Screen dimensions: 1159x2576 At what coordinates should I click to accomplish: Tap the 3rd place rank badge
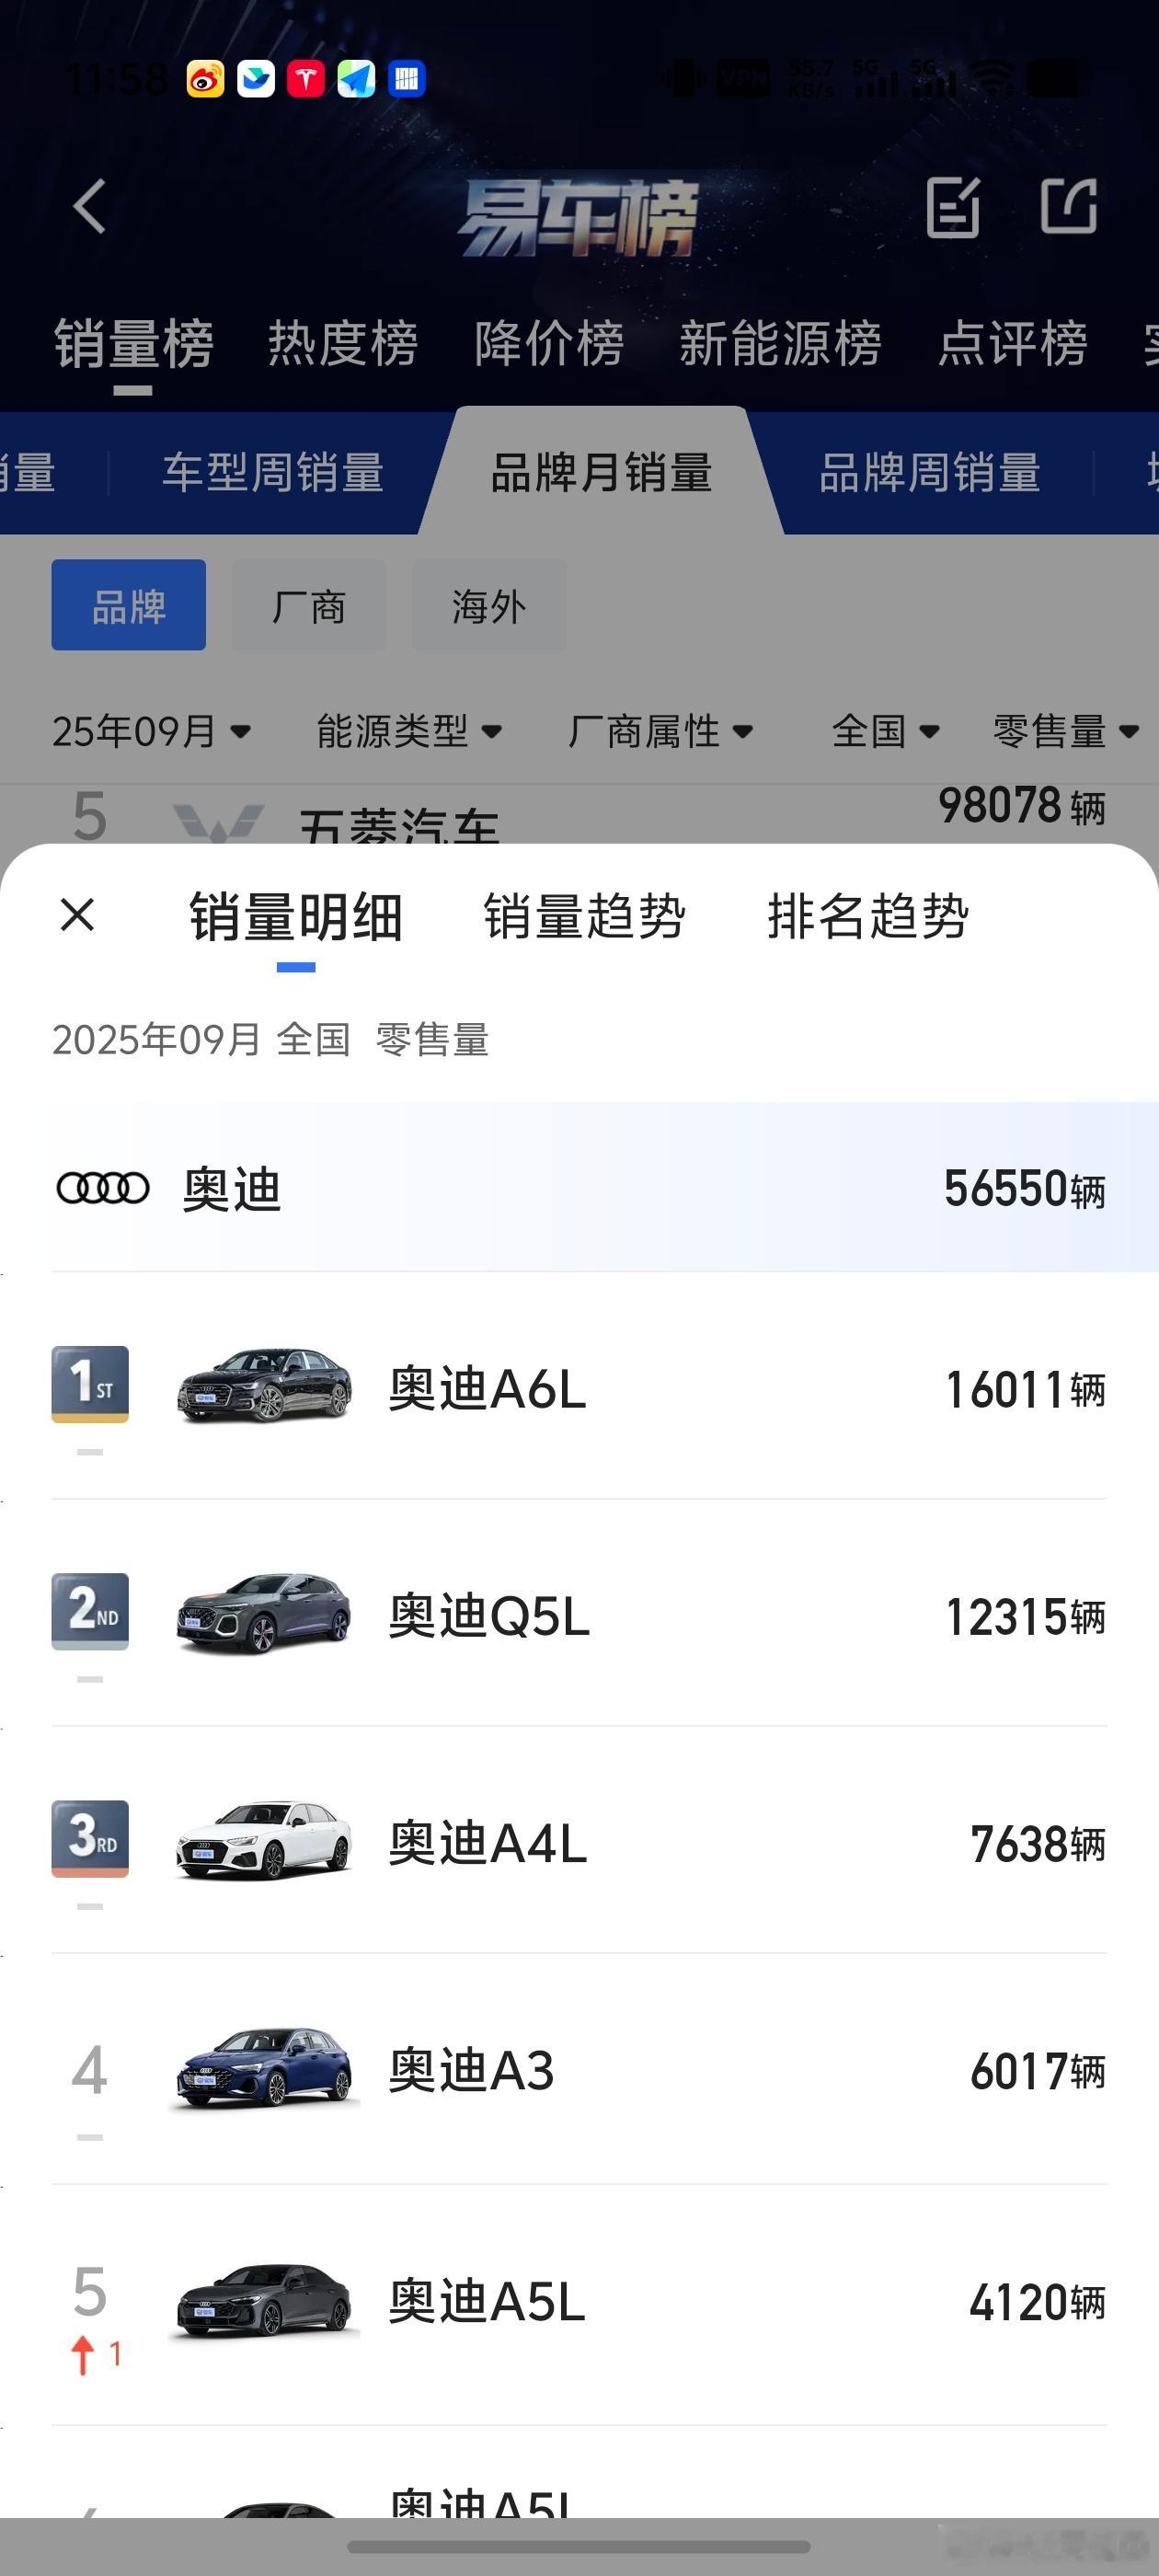90,1838
